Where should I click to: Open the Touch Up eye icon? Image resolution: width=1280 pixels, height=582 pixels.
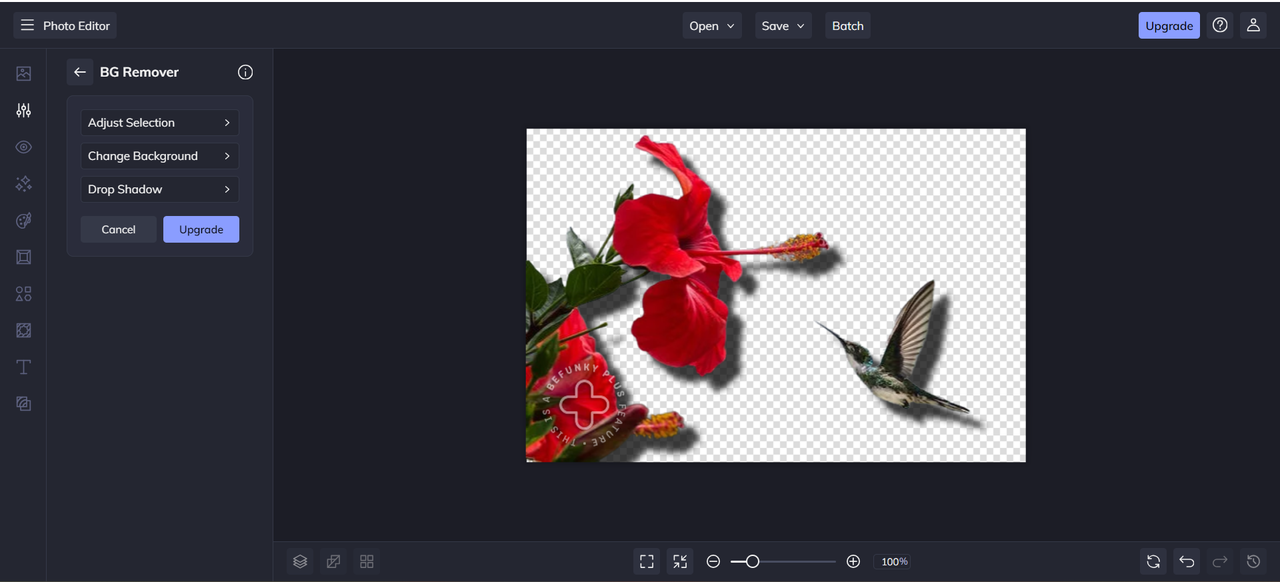(x=24, y=147)
